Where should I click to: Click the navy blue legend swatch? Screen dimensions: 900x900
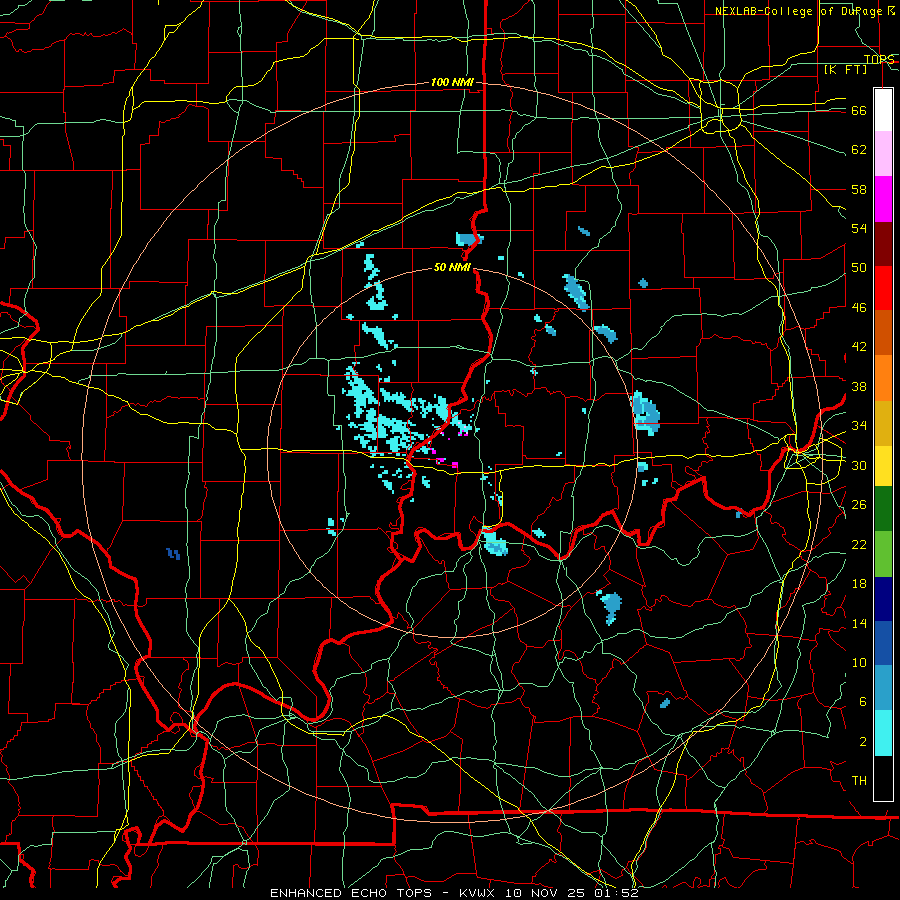click(883, 599)
